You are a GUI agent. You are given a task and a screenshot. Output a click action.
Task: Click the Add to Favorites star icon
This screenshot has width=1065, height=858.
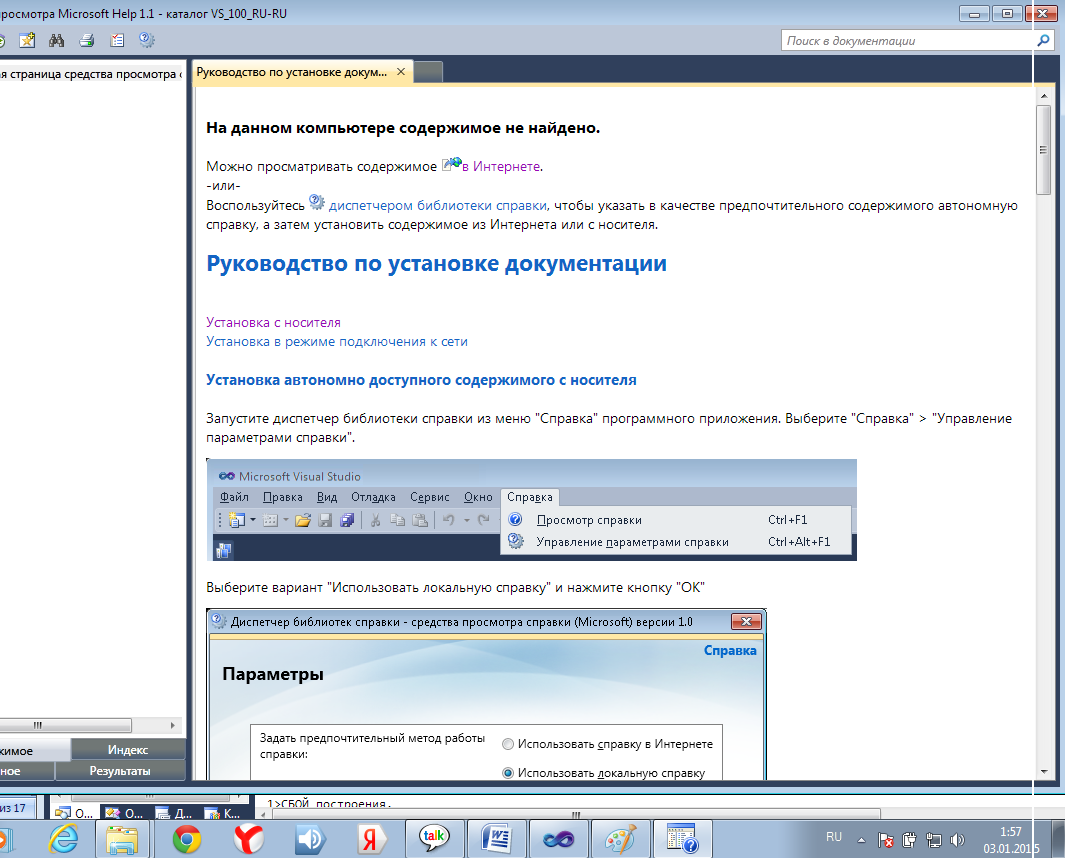27,40
